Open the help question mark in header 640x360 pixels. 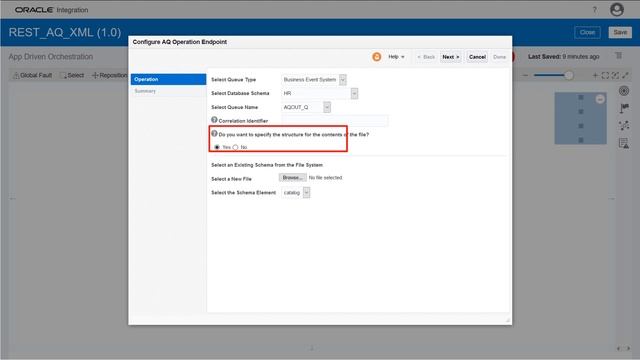(594, 10)
